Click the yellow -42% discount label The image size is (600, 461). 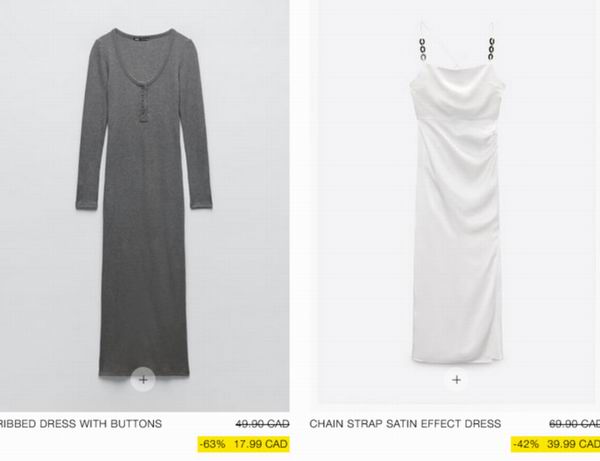pos(526,444)
